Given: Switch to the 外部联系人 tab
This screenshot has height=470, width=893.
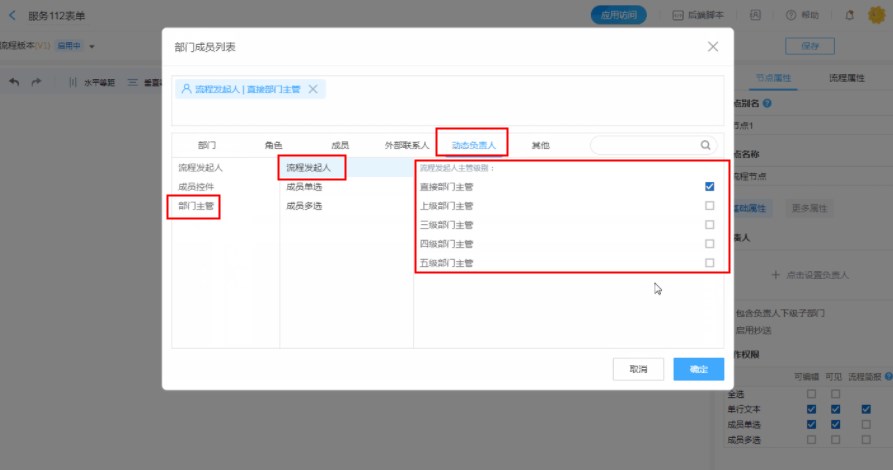Looking at the screenshot, I should point(406,145).
